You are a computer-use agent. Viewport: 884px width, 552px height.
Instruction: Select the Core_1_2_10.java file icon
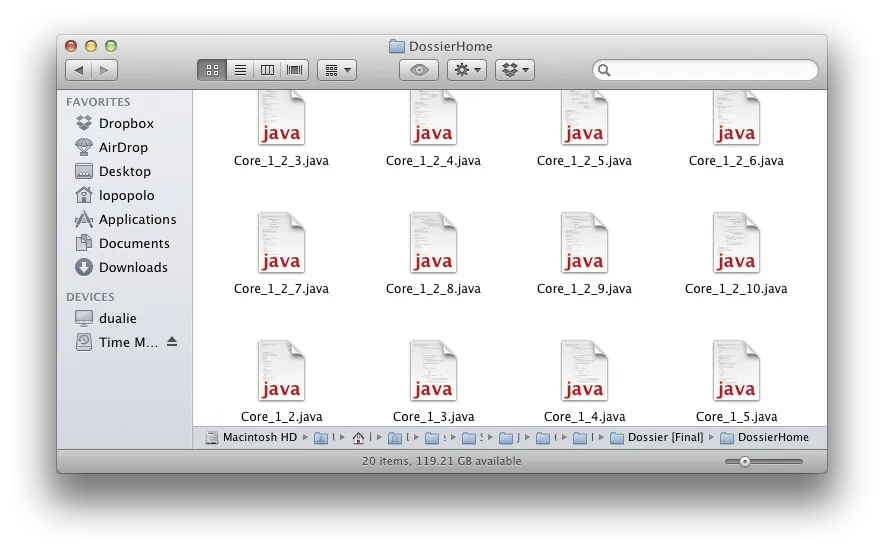[736, 242]
